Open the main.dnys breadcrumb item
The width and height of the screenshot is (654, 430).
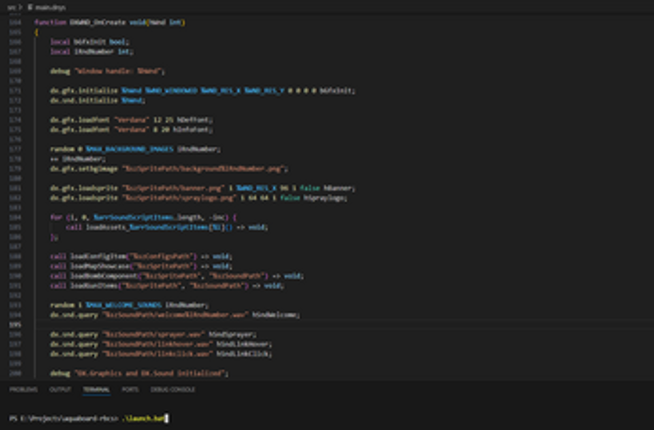pyautogui.click(x=49, y=7)
